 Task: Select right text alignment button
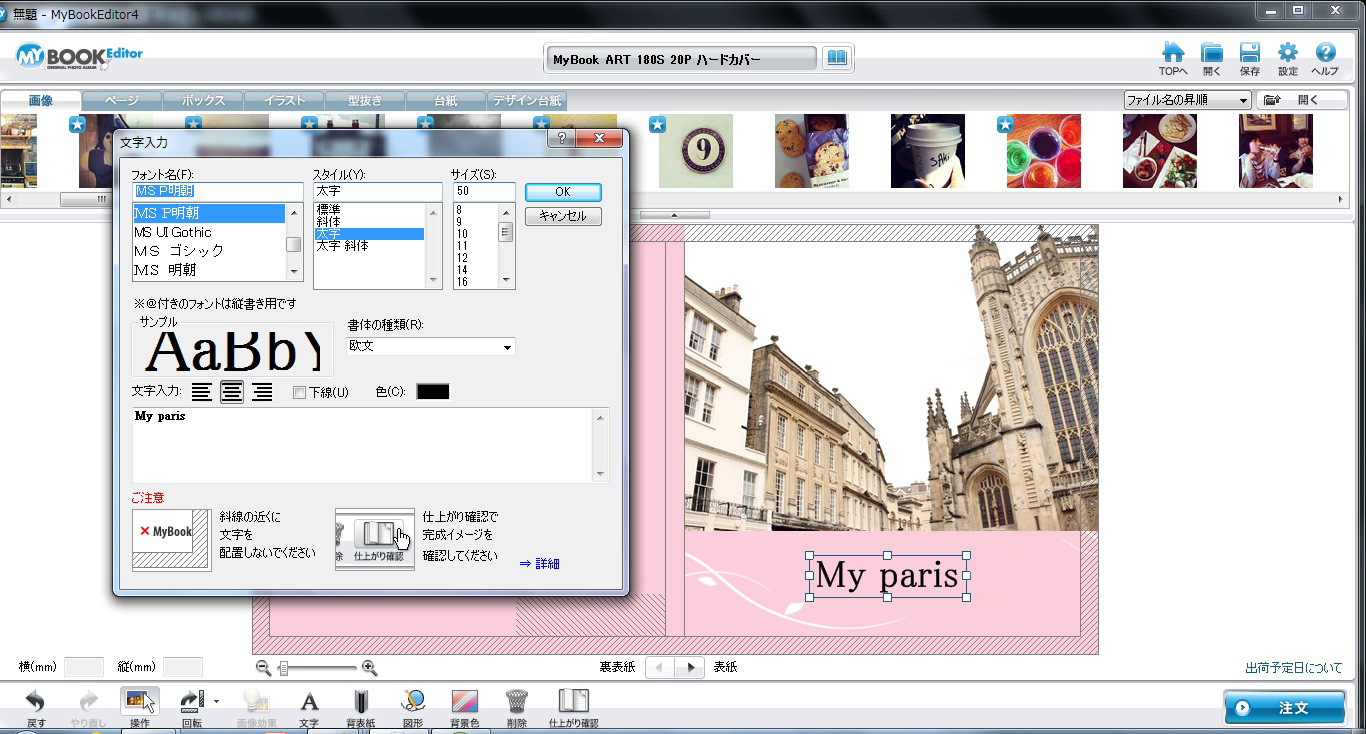262,392
